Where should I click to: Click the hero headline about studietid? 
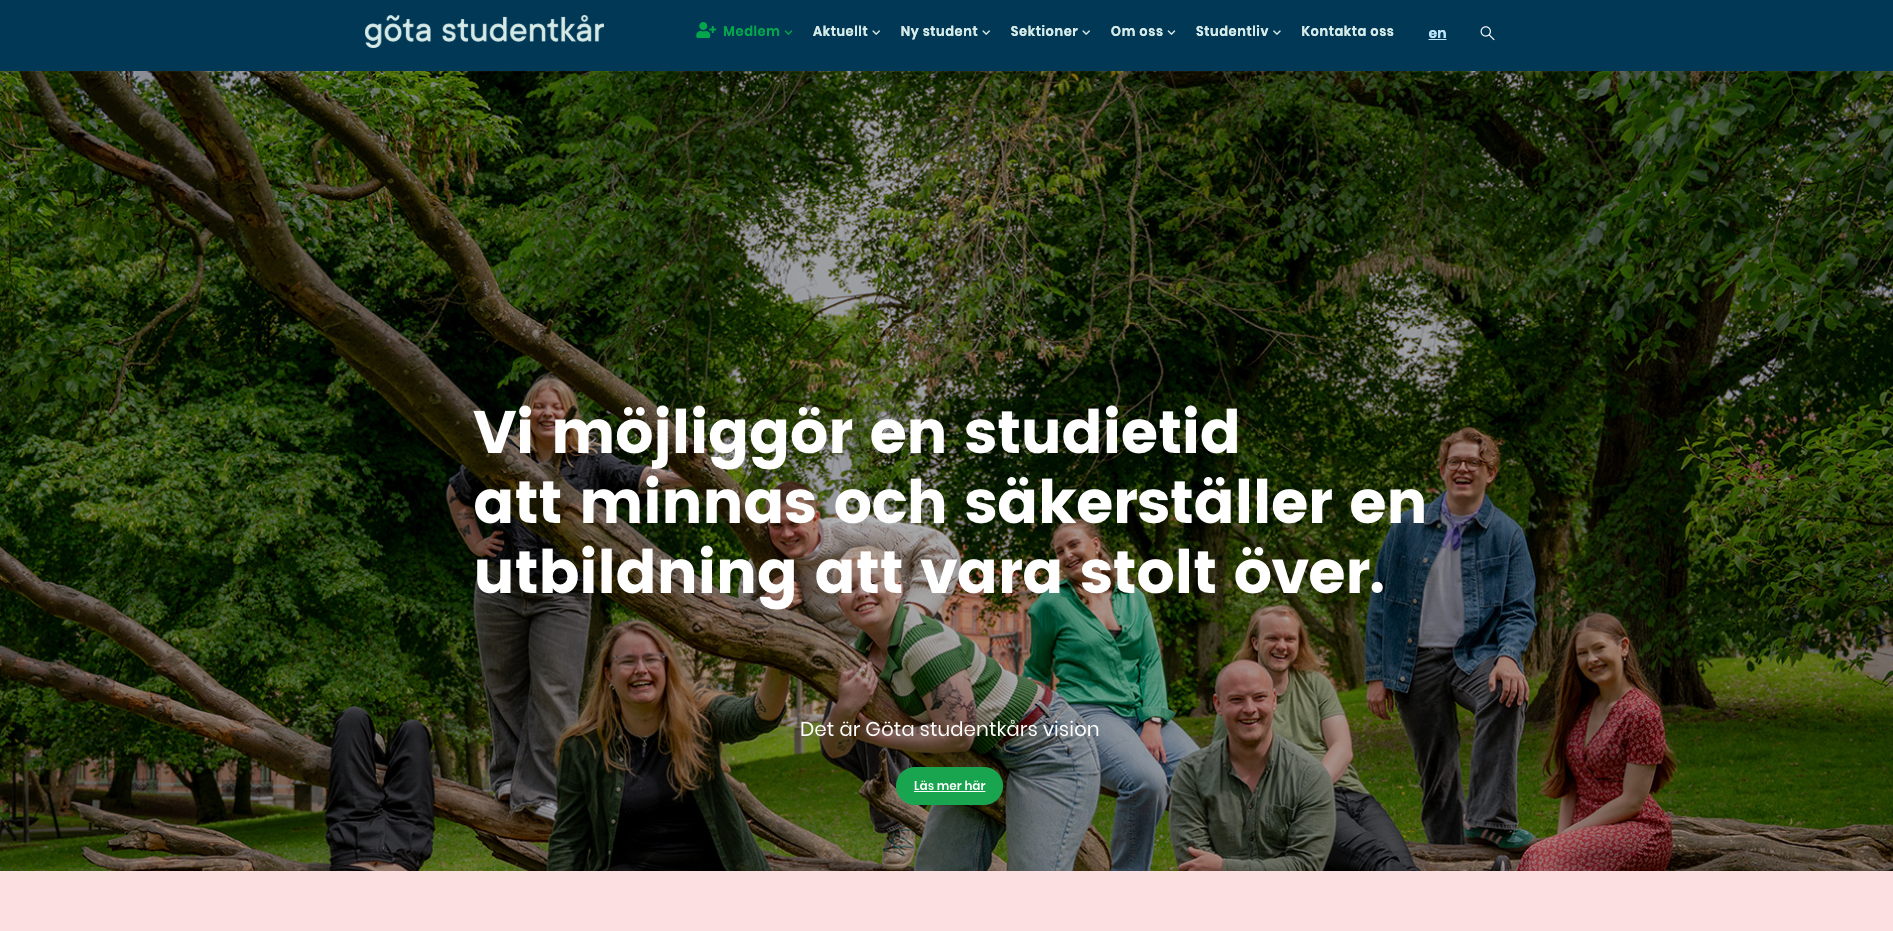(x=949, y=502)
